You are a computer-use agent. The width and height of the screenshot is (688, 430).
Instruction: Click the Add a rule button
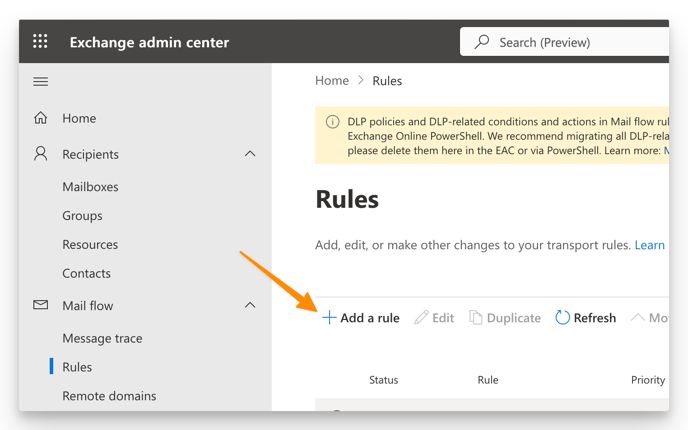pyautogui.click(x=361, y=318)
